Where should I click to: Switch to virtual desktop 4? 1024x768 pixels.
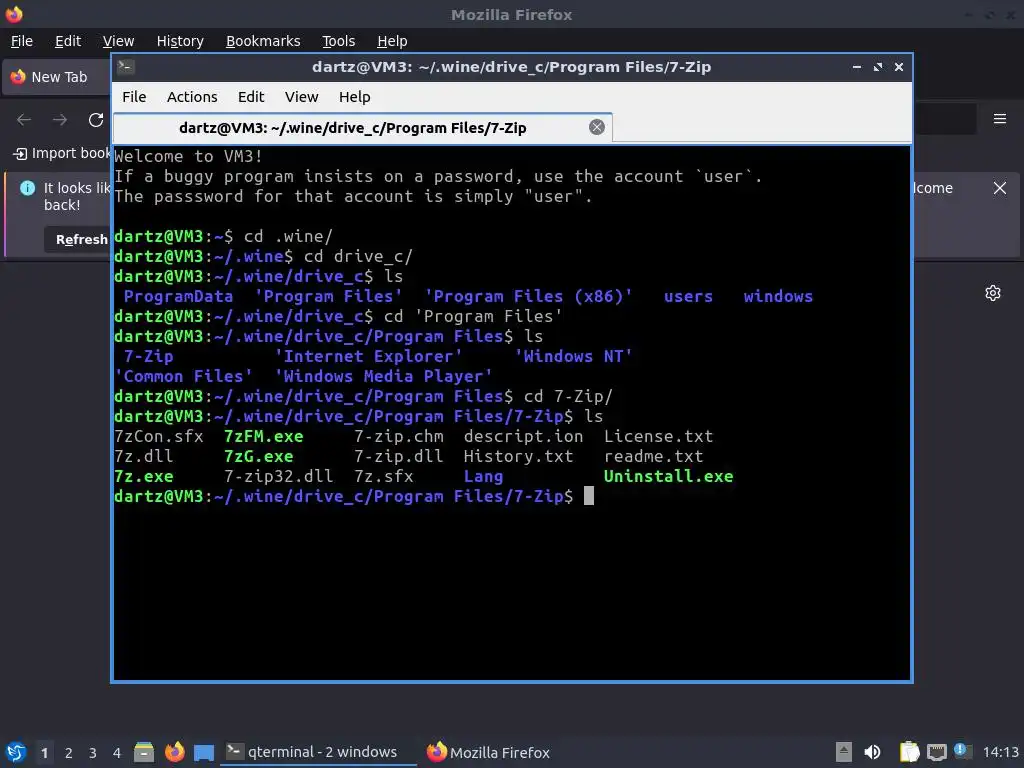pos(117,753)
